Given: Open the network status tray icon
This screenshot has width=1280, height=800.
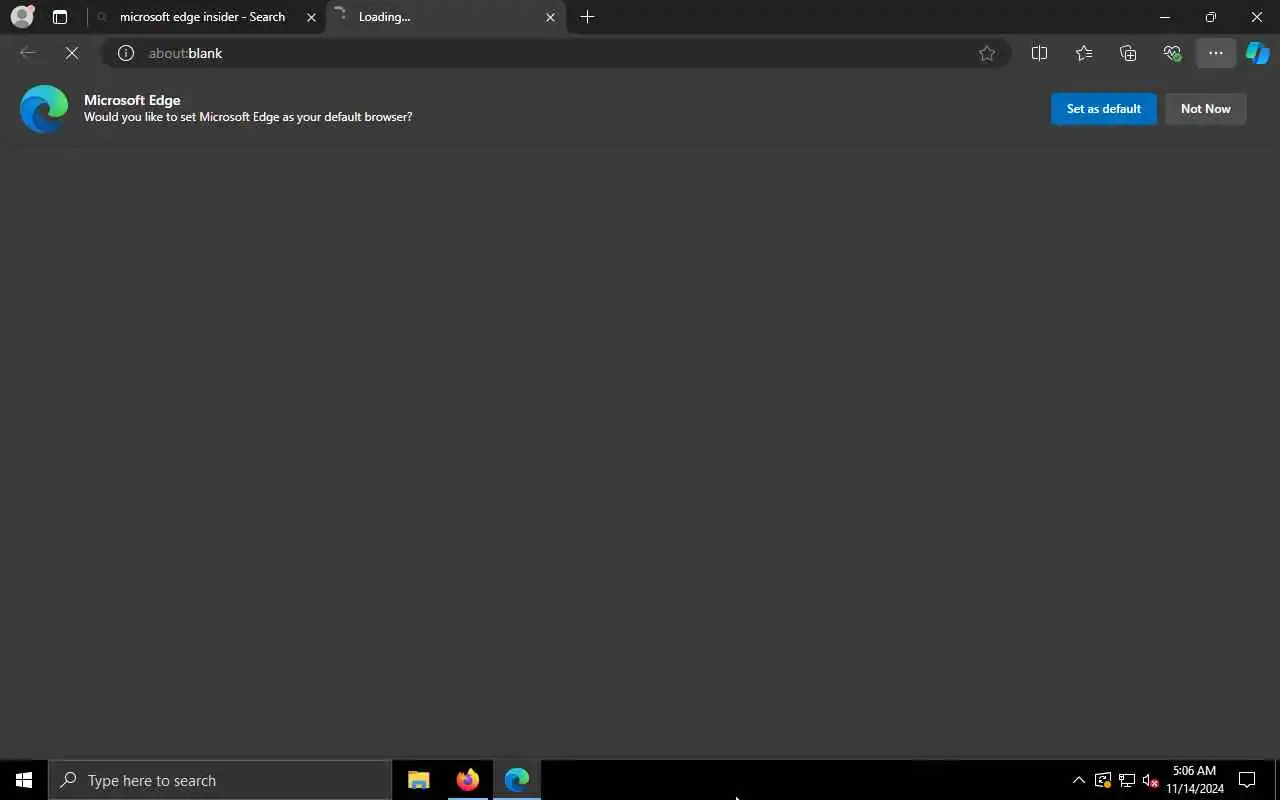Looking at the screenshot, I should tap(1127, 780).
